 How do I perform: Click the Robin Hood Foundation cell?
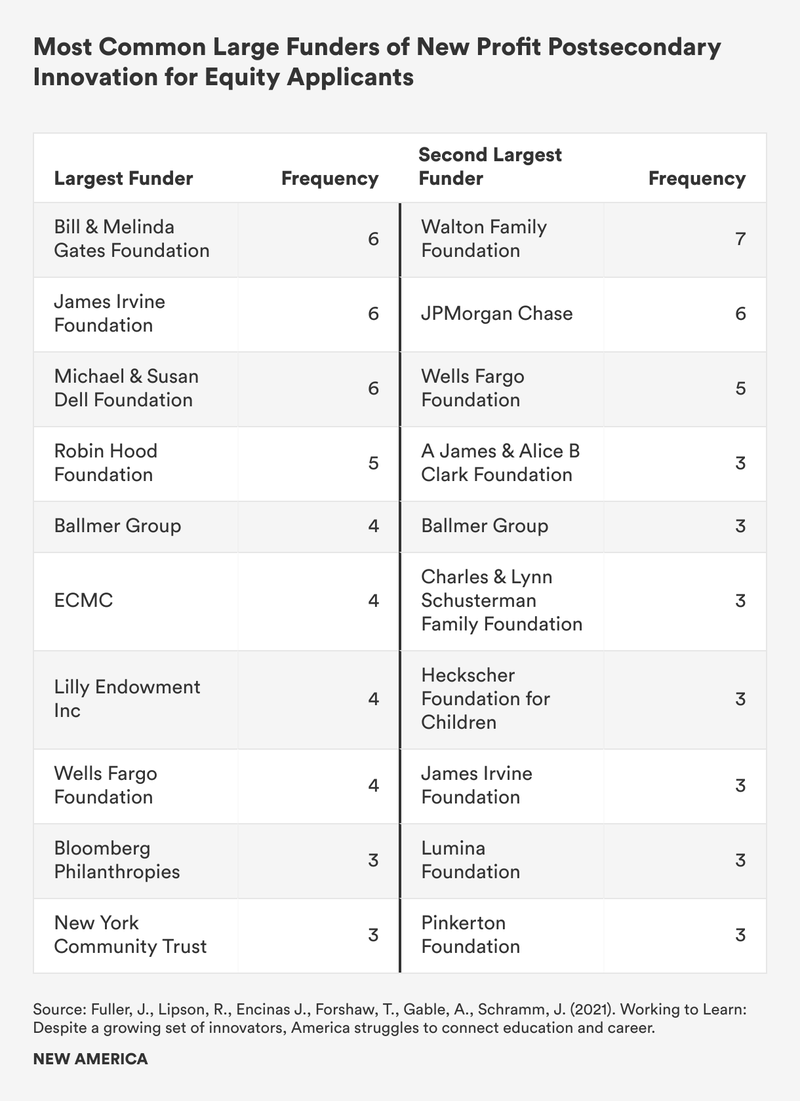click(x=105, y=463)
